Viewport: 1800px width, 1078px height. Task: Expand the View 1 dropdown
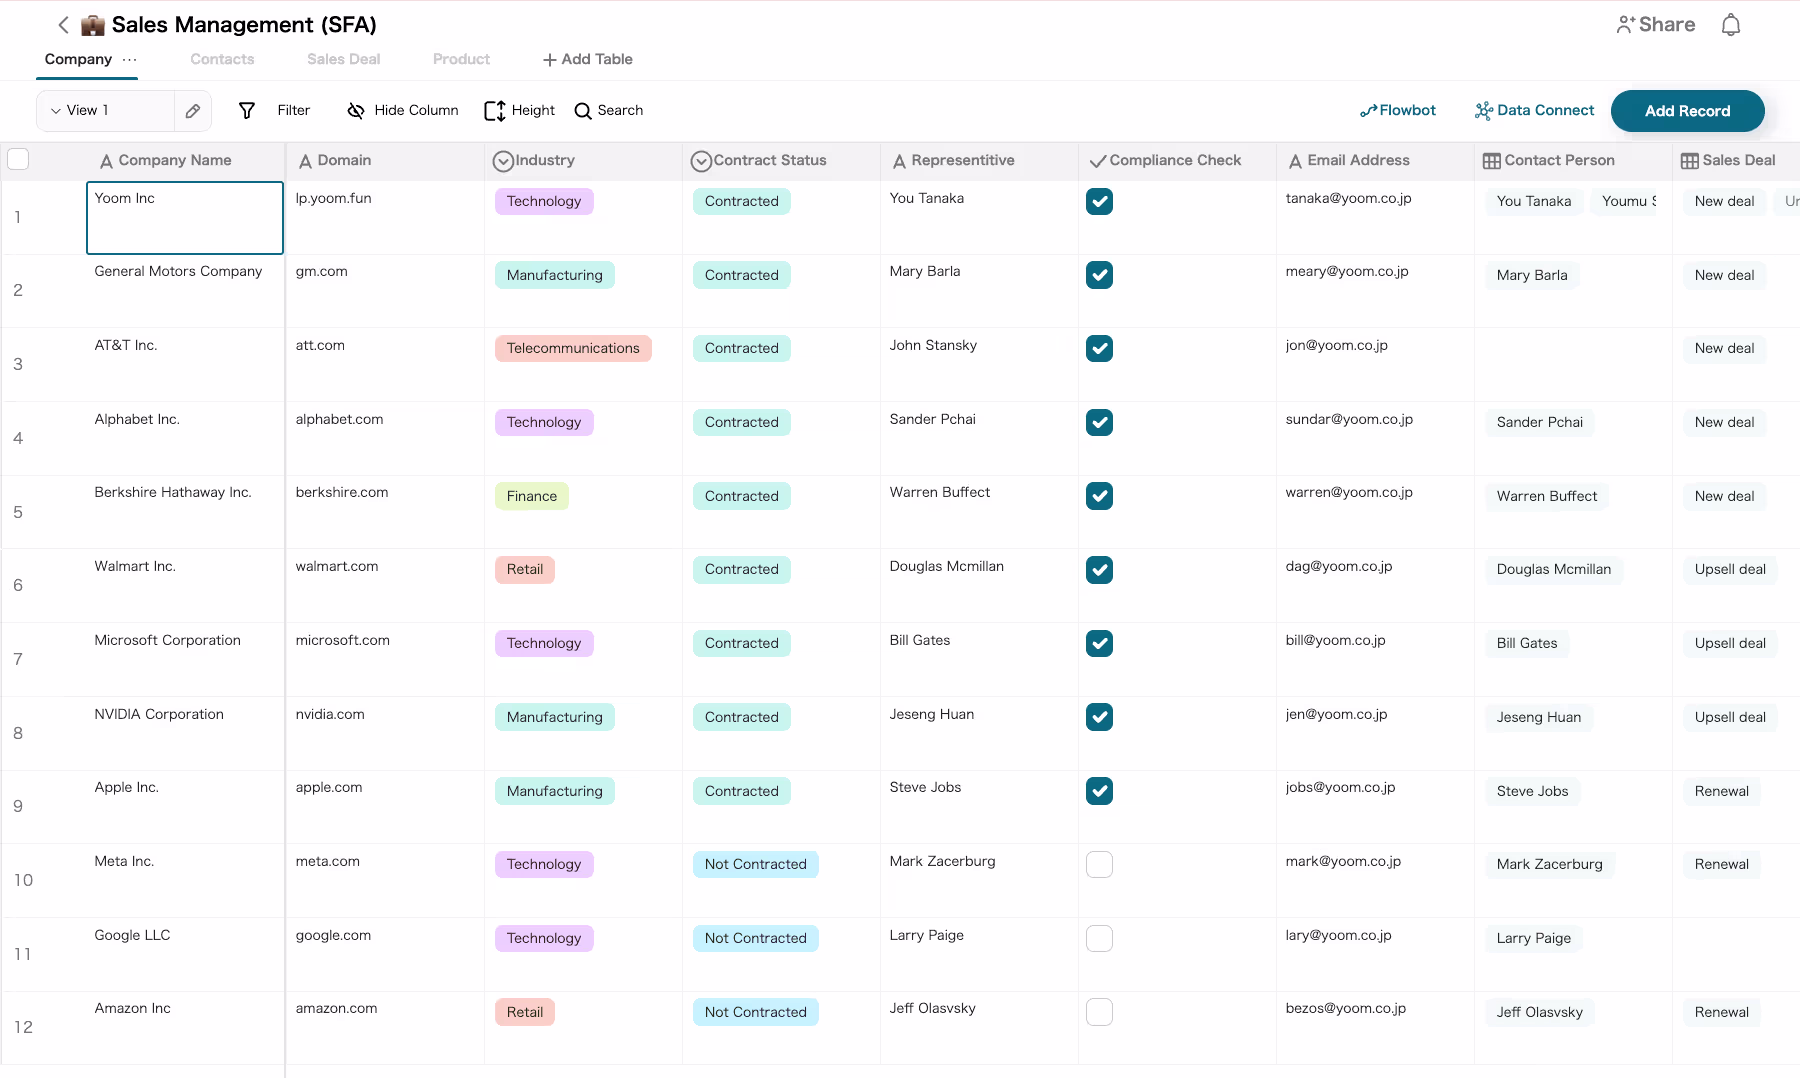click(x=56, y=111)
